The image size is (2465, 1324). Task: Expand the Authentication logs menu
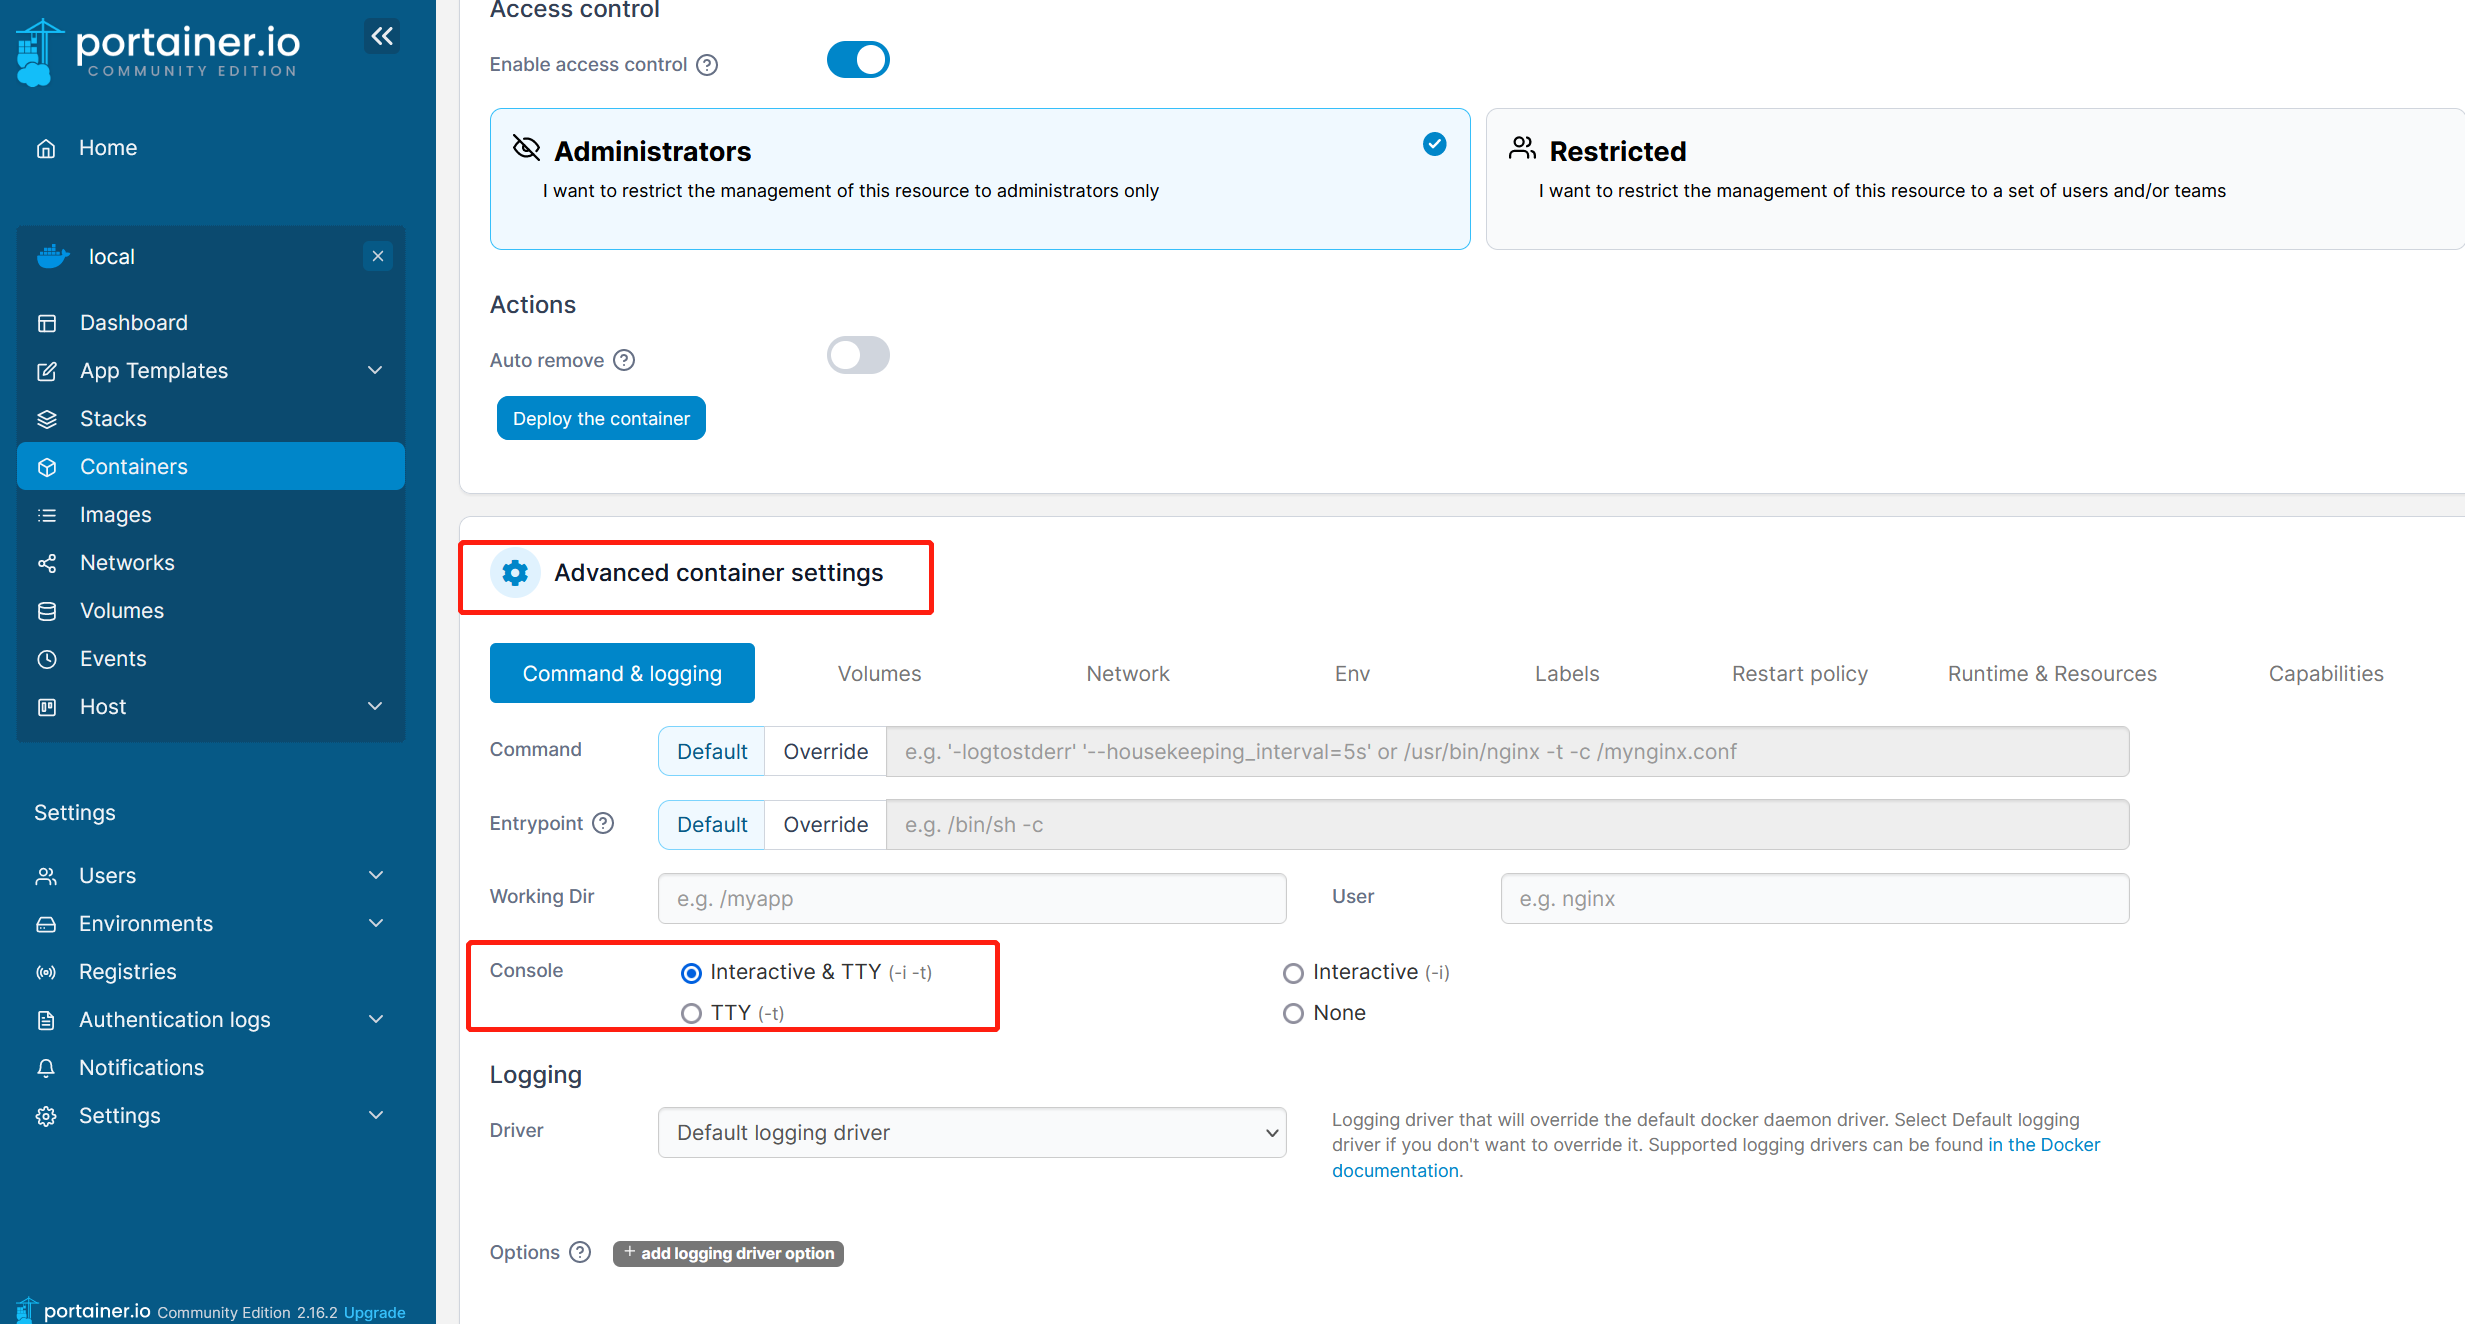coord(376,1020)
